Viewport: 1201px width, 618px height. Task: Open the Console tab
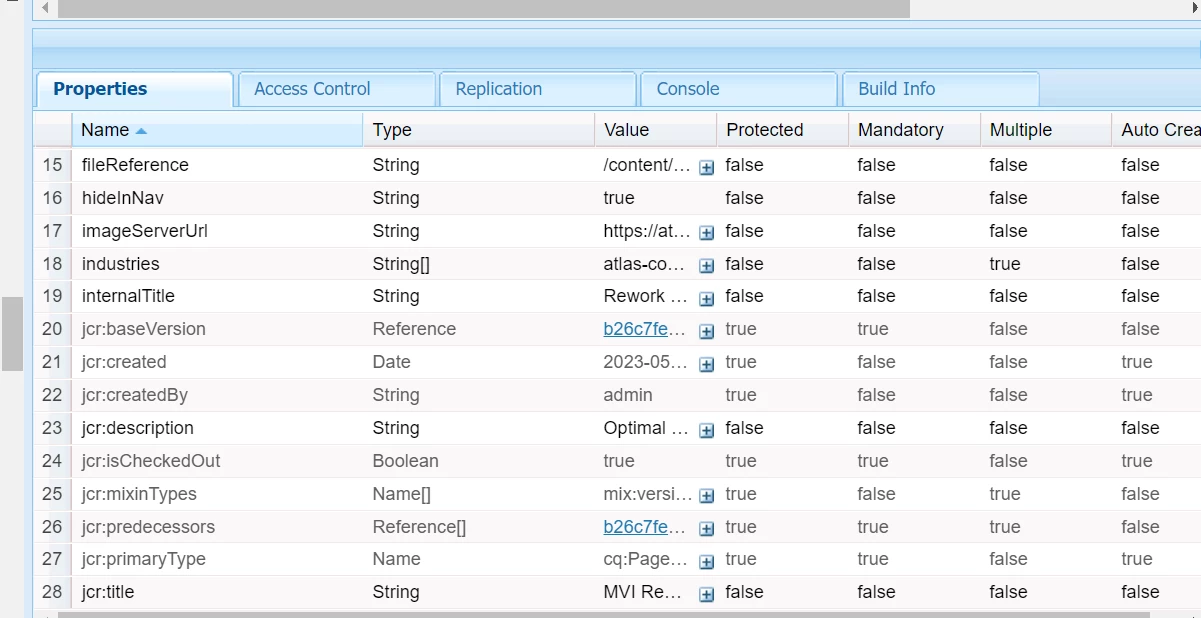(739, 89)
